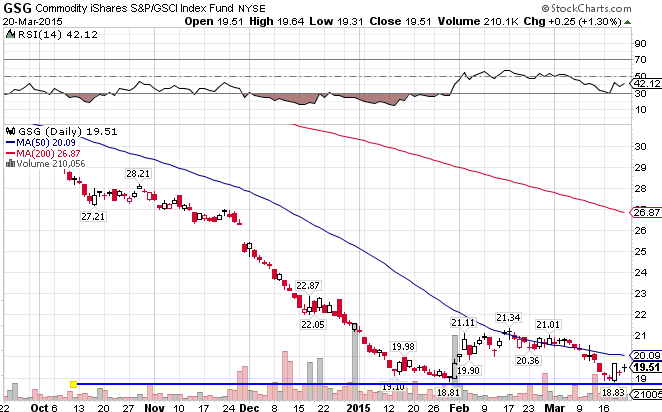The width and height of the screenshot is (662, 412).
Task: Click the 'MA(200) 26.87' legend entry
Action: [x=48, y=154]
